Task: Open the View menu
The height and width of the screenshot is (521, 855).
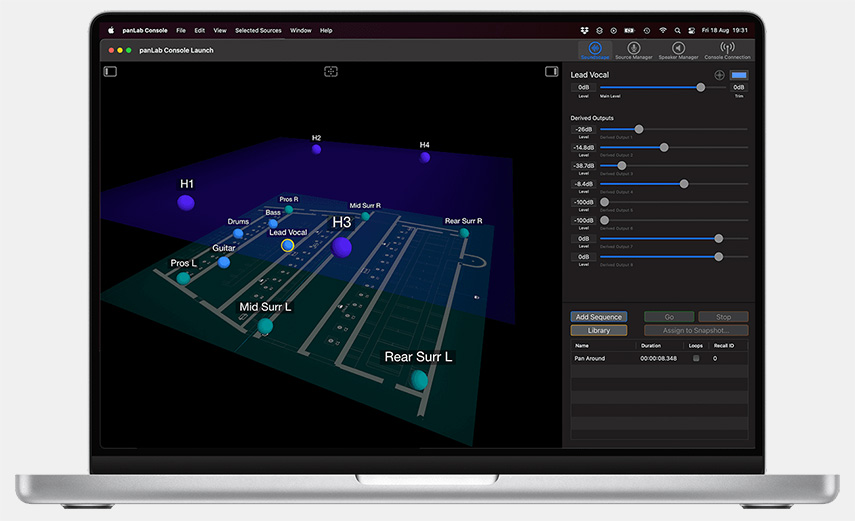Action: click(220, 31)
